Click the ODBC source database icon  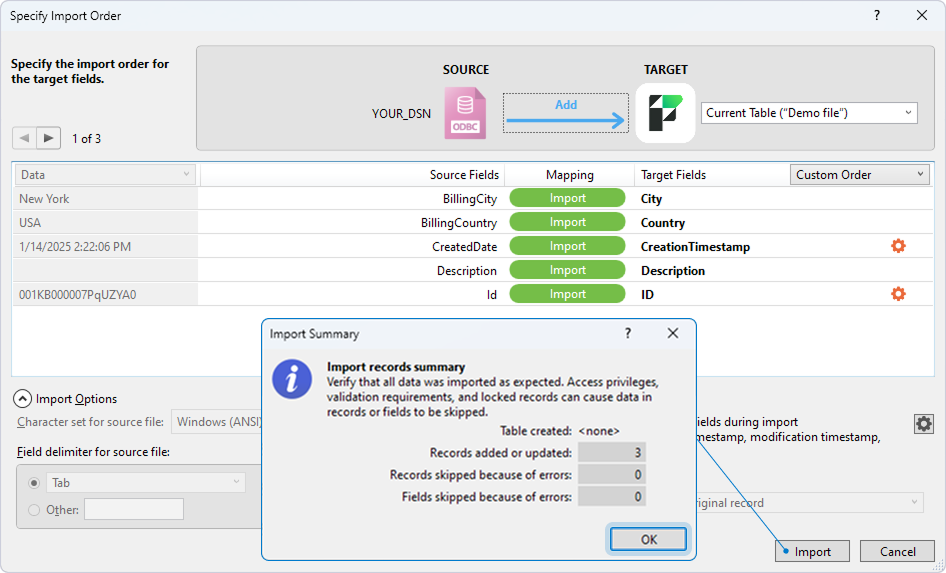[x=465, y=113]
